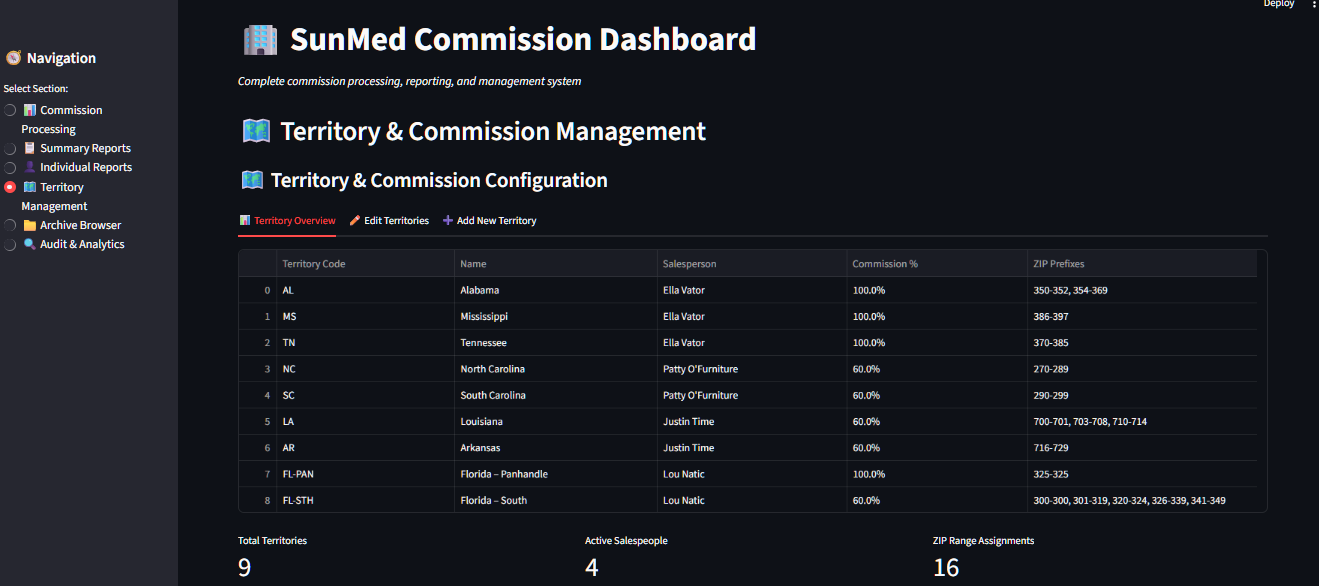This screenshot has width=1319, height=586.
Task: Click the compass icon beside Navigation
Action: (x=14, y=57)
